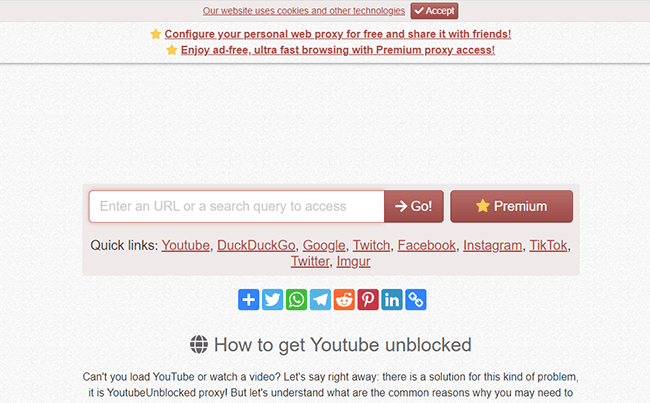Share the page via Twitter icon
650x403 pixels.
pyautogui.click(x=272, y=299)
